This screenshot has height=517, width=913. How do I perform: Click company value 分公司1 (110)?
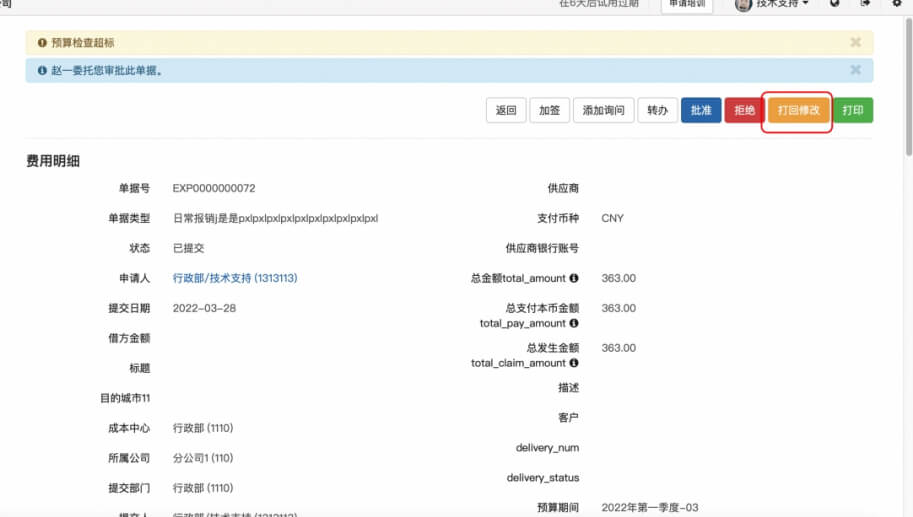(203, 458)
